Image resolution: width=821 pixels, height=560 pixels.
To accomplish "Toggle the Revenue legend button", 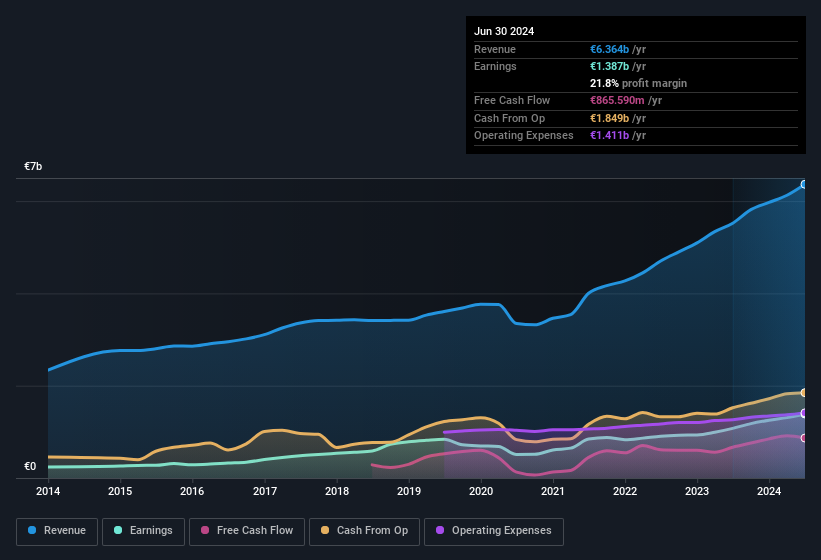I will [x=57, y=532].
